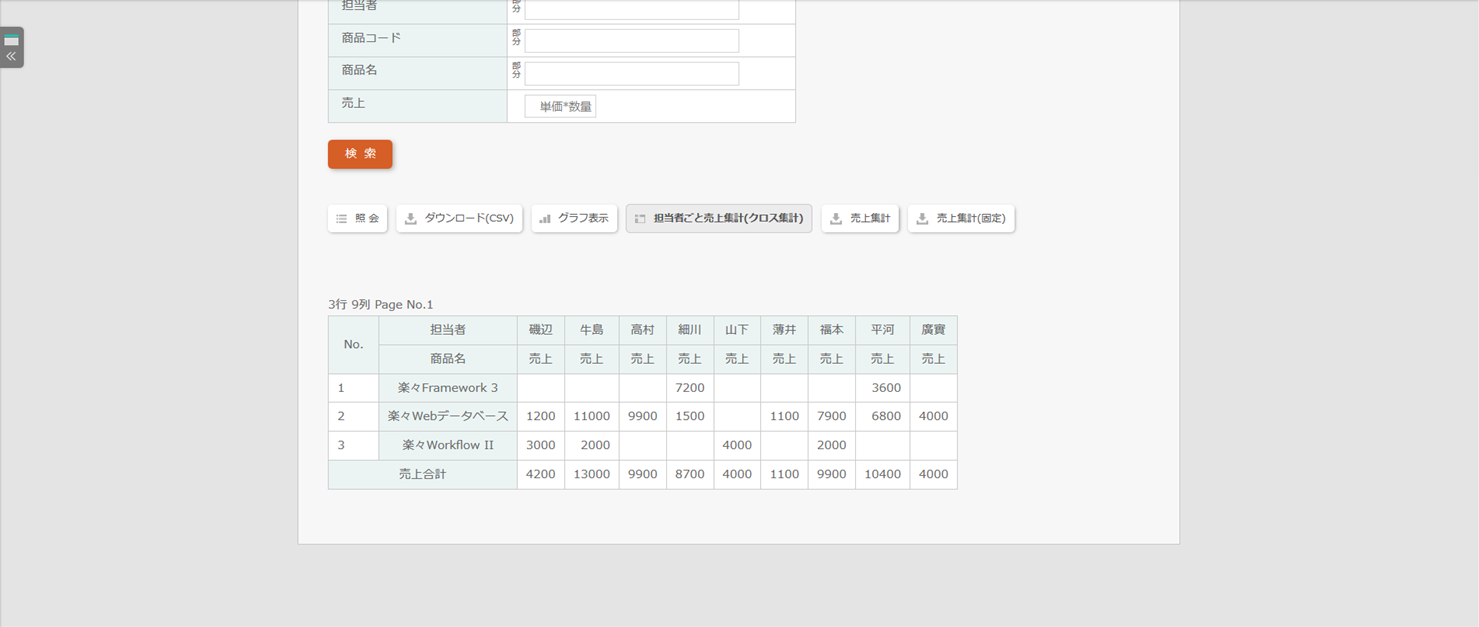
Task: Select the 単価*数量 field in 売上 row
Action: [x=560, y=107]
